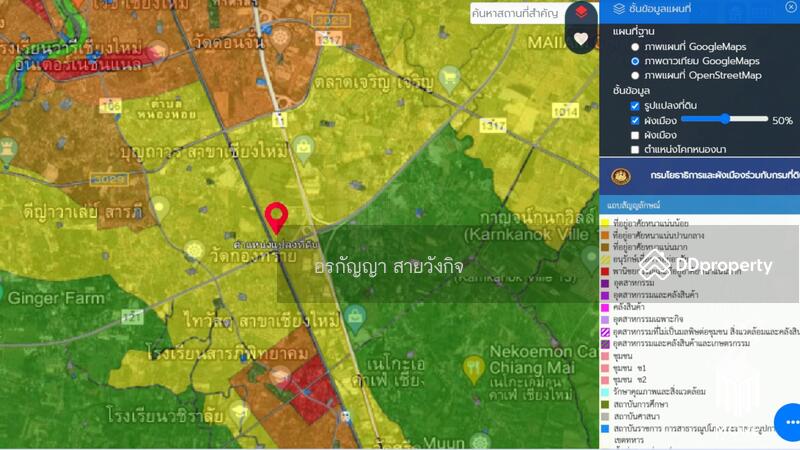800x450 pixels.
Task: Click the อุตสาหกรรมและคลังสินค้าและเกษตรกรรม legend entry
Action: tap(681, 343)
